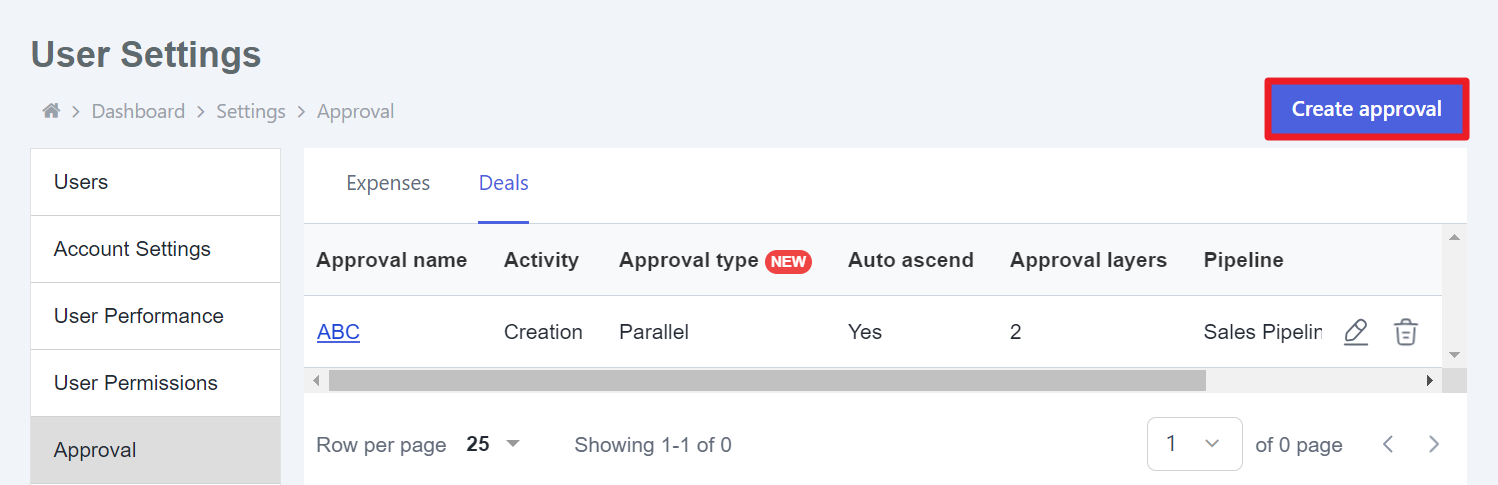Screen dimensions: 1498x485
Task: Go to next page arrow
Action: (x=1434, y=444)
